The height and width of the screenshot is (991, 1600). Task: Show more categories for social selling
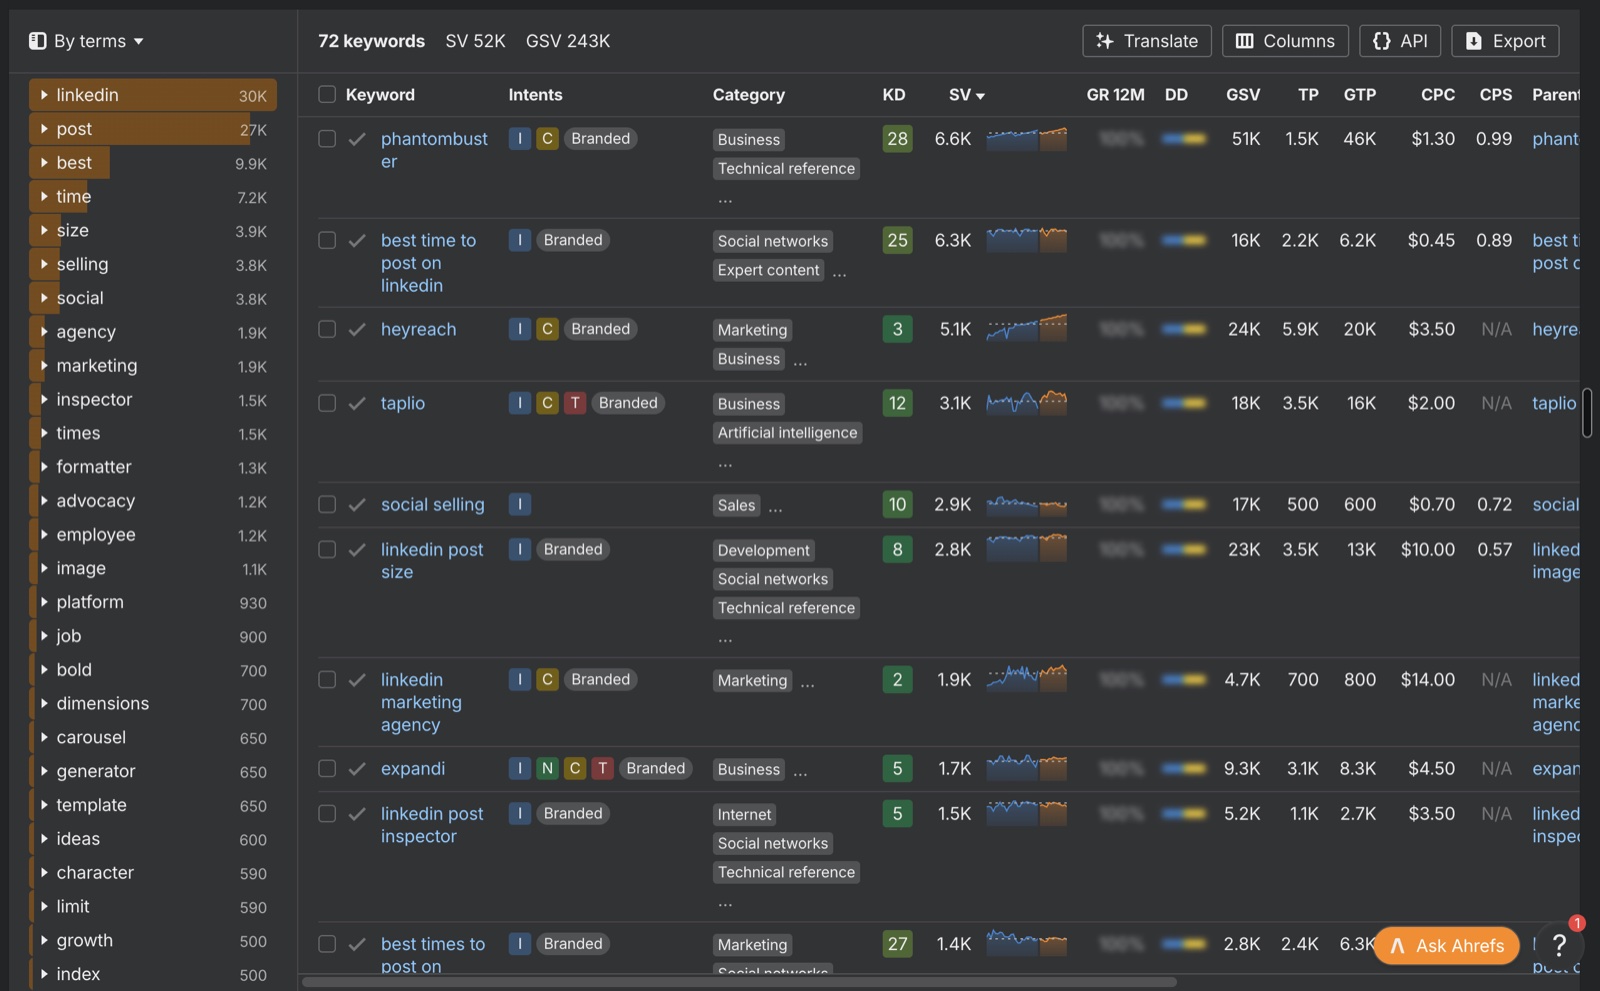(776, 507)
